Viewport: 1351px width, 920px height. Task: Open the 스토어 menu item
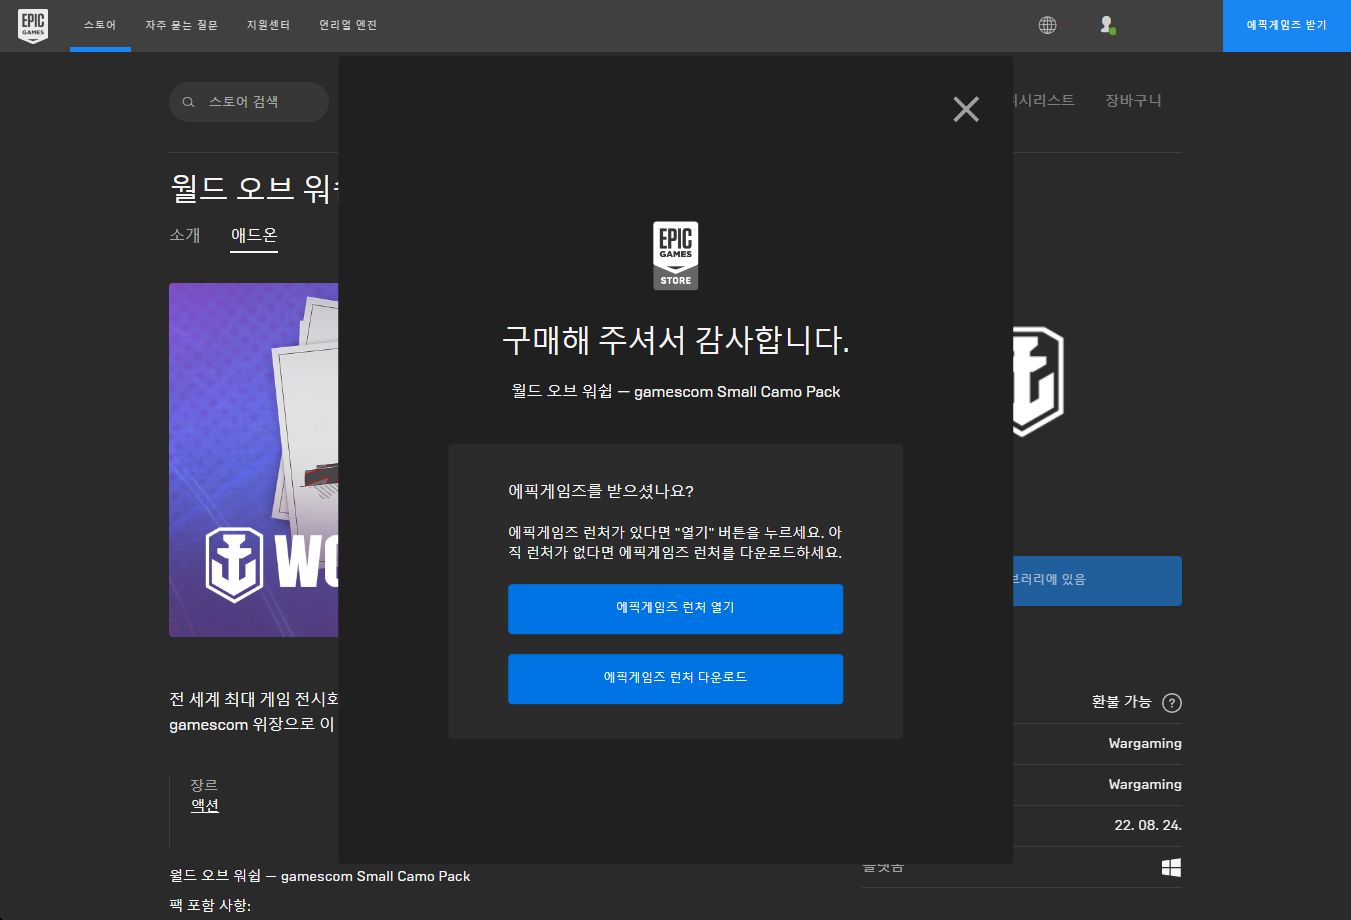[100, 25]
